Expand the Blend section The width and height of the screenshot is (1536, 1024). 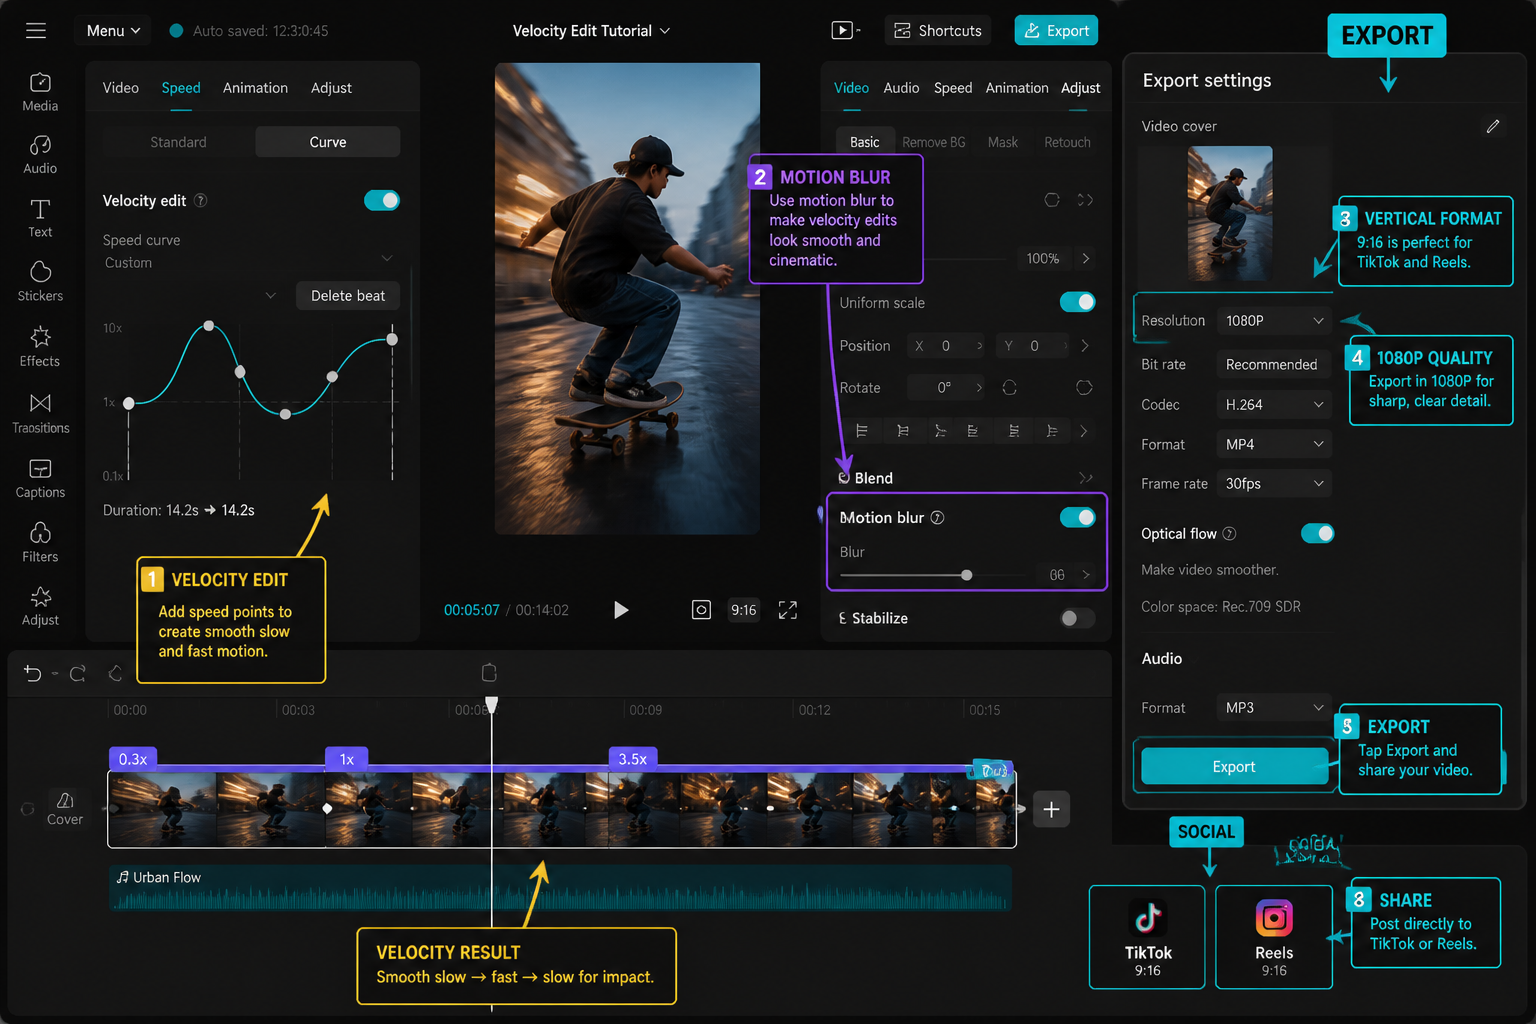[1085, 478]
